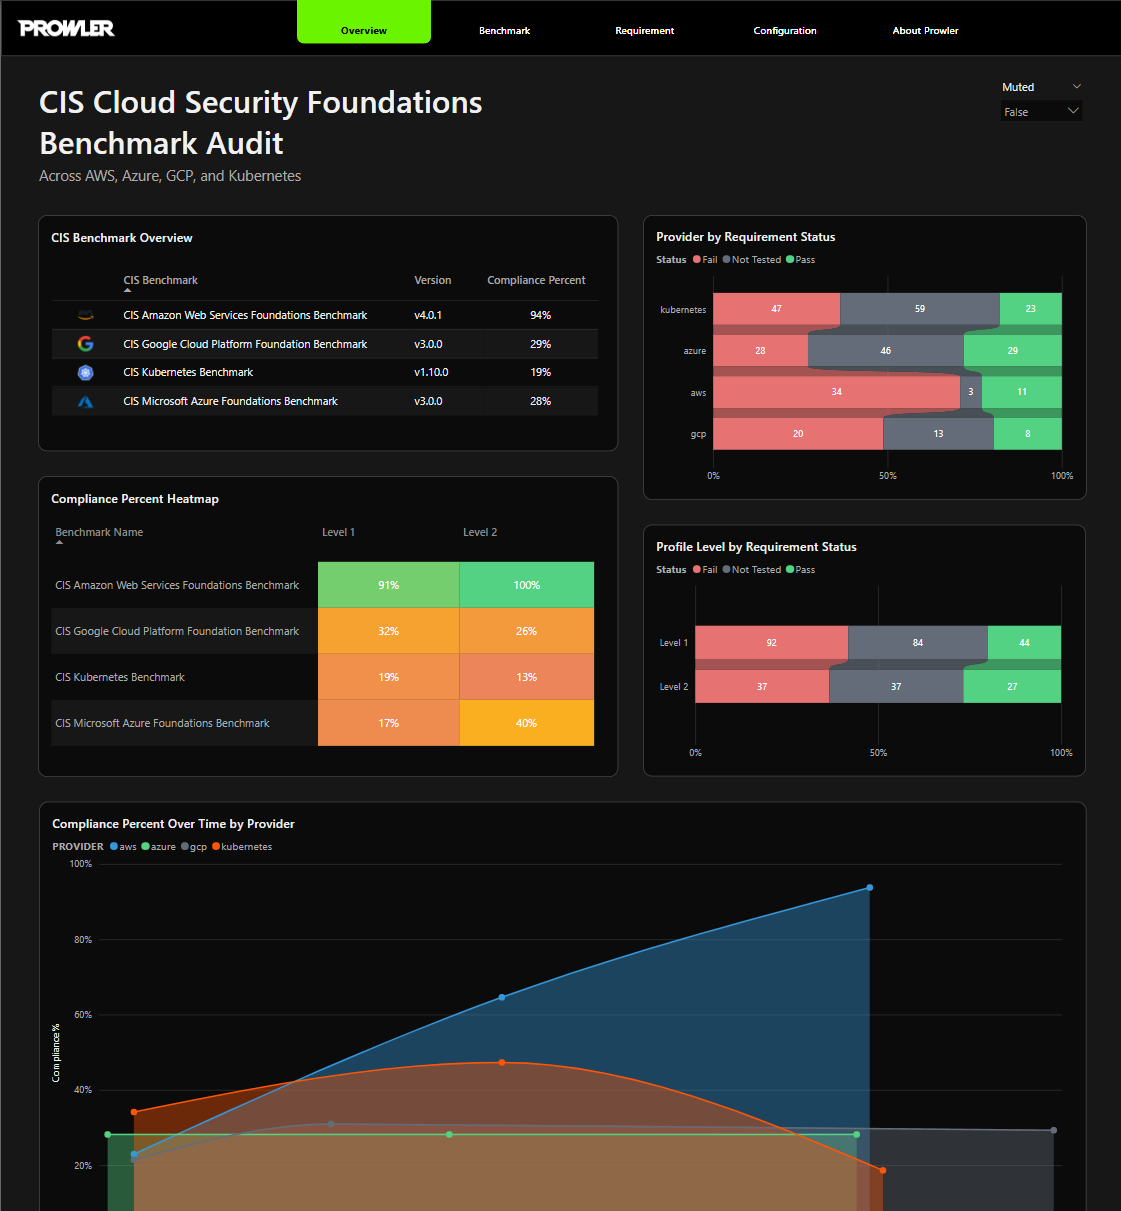The height and width of the screenshot is (1211, 1121).
Task: Click the Level 1 heatmap column header
Action: click(x=338, y=532)
